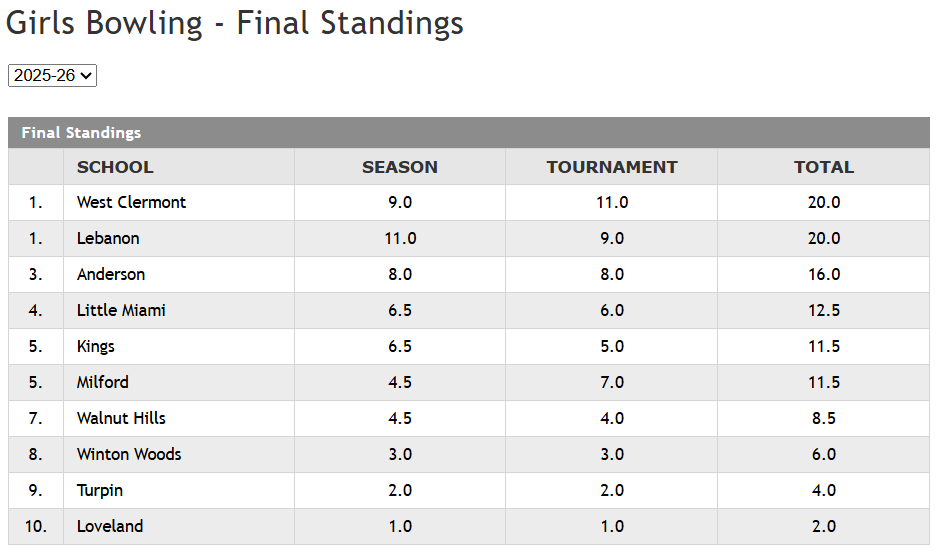Click the SCHOOL column header
This screenshot has height=560, width=938.
click(x=115, y=167)
